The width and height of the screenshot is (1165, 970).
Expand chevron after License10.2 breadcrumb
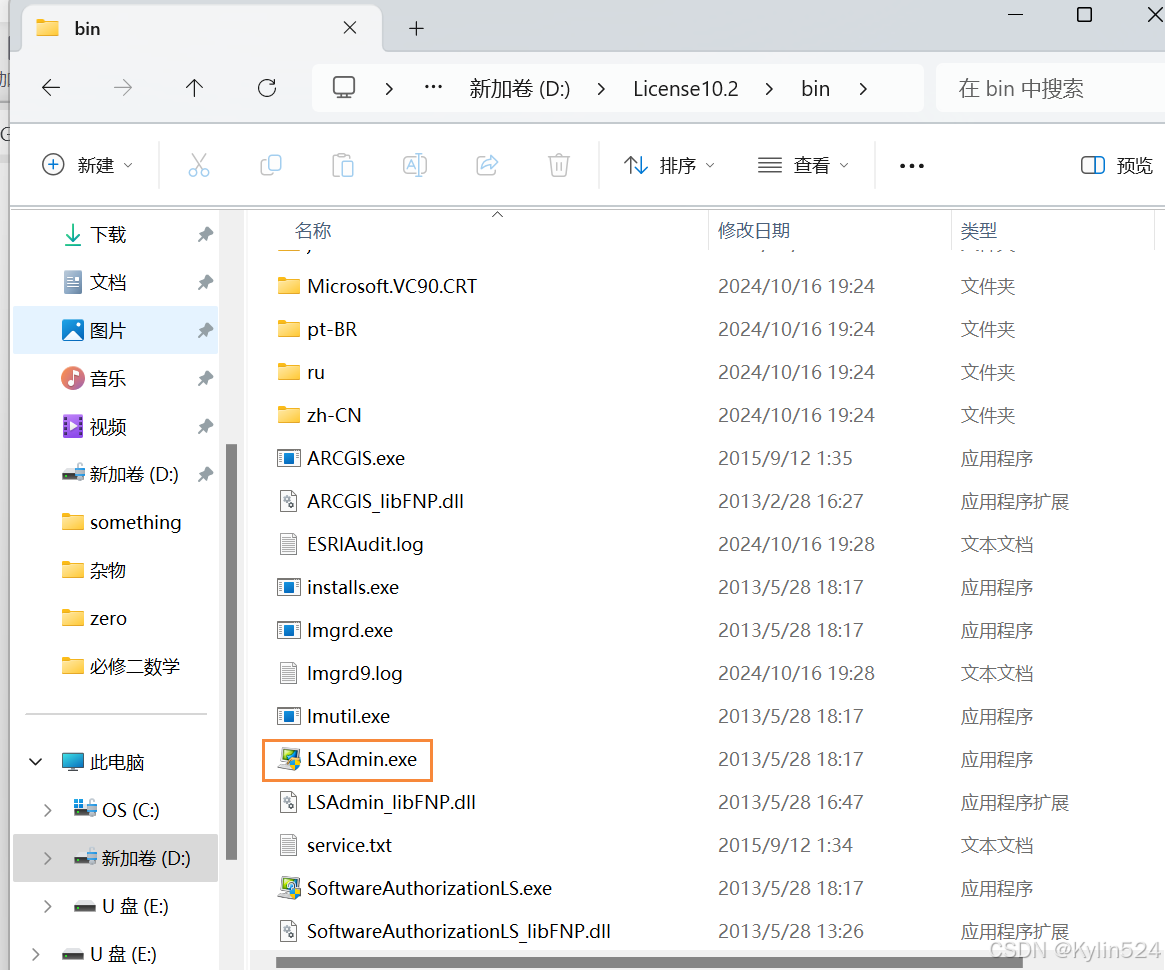tap(770, 89)
